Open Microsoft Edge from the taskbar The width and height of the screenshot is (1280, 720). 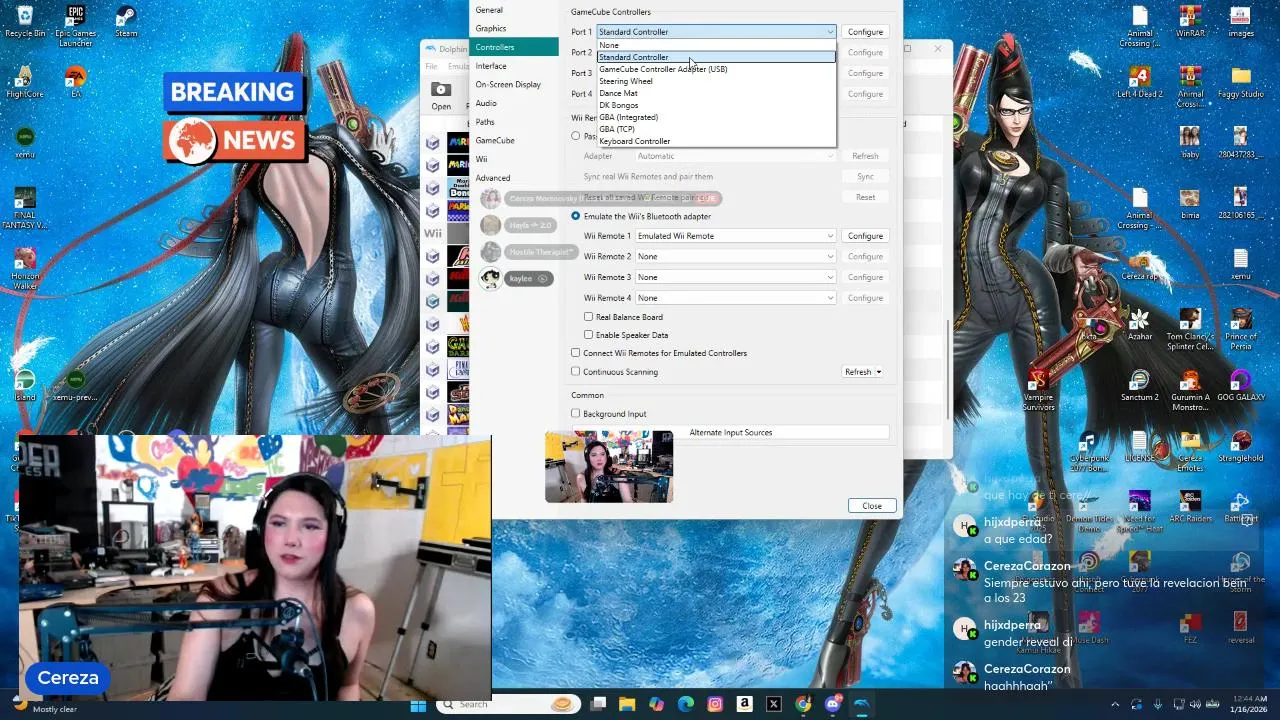[686, 704]
